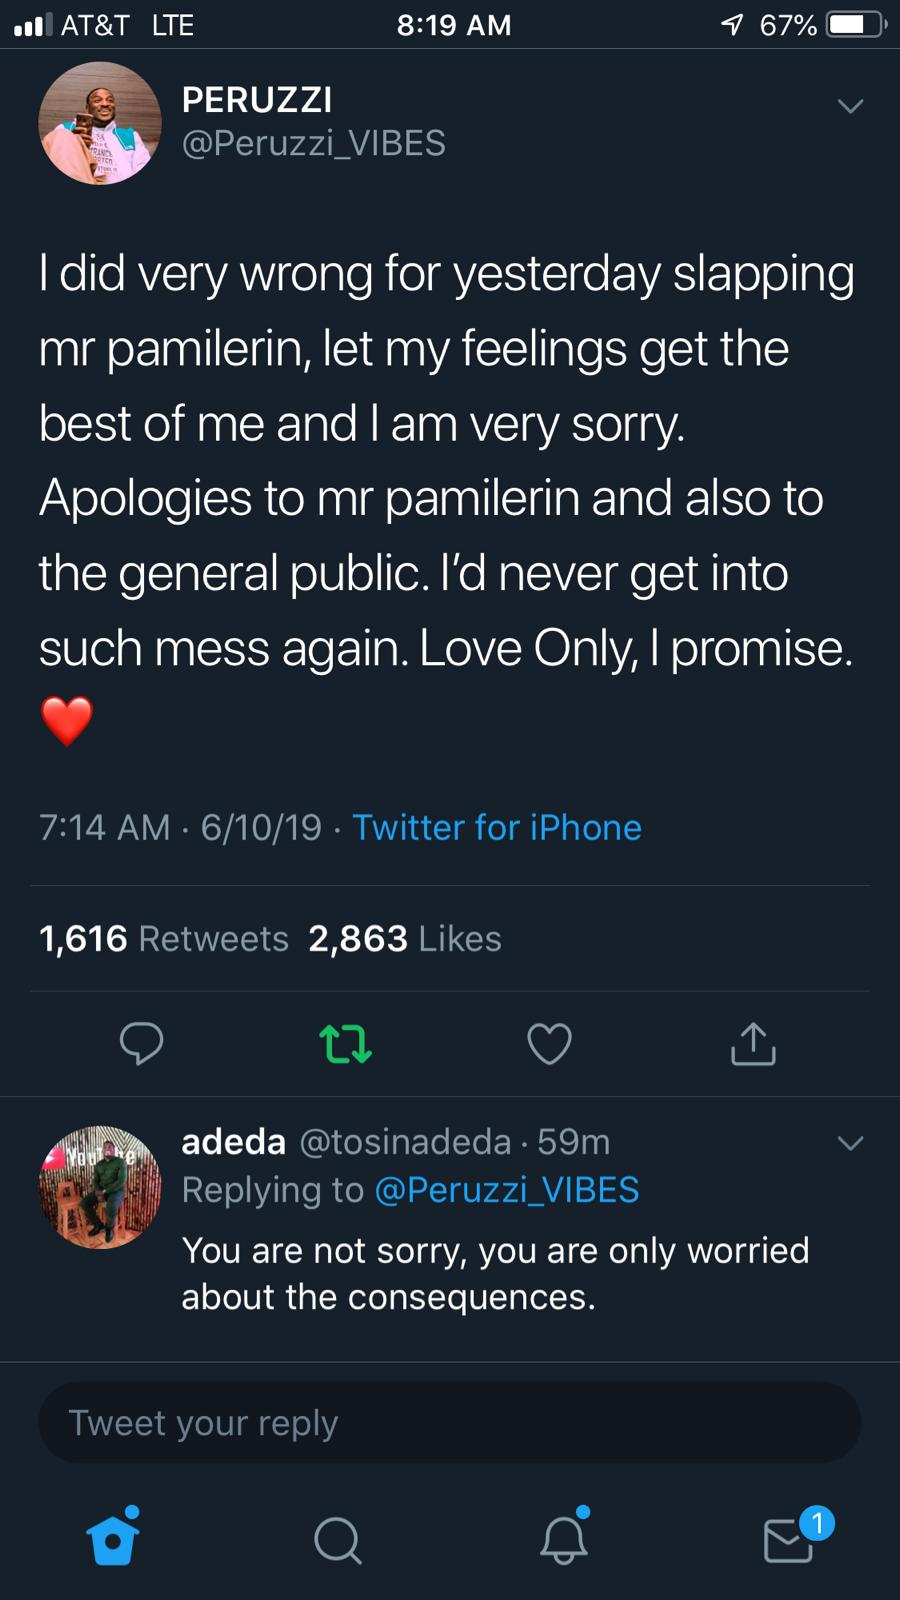
Task: Tap the Tweet your reply field
Action: 449,1423
